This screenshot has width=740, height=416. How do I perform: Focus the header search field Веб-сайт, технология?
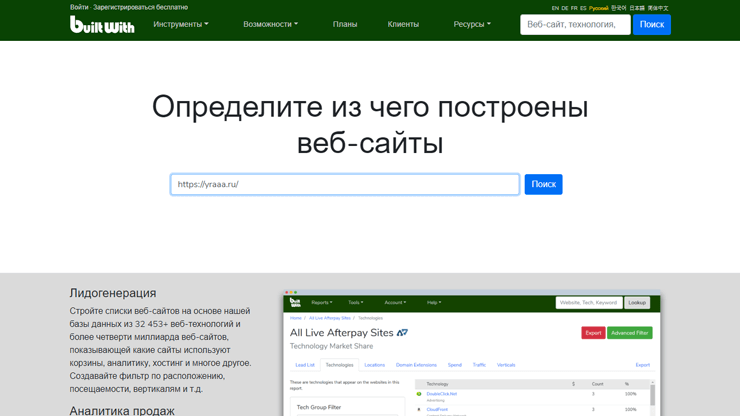coord(575,25)
